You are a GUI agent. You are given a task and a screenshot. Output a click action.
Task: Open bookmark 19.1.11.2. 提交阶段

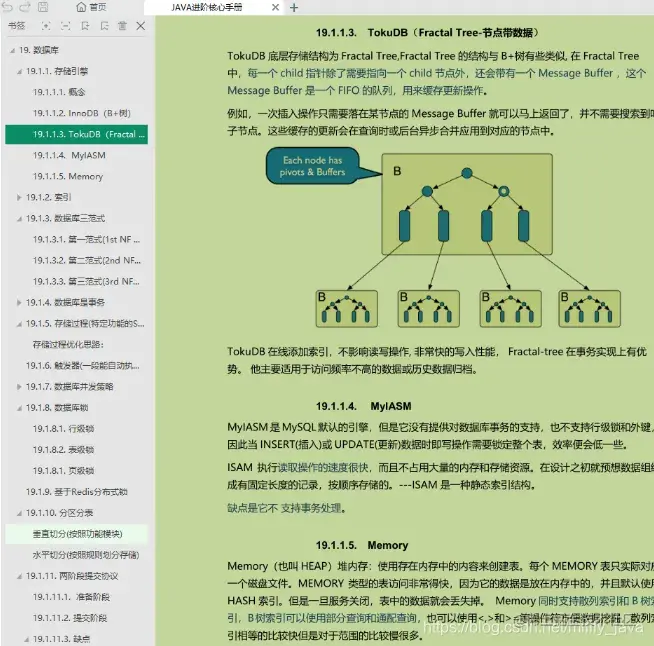(x=70, y=618)
